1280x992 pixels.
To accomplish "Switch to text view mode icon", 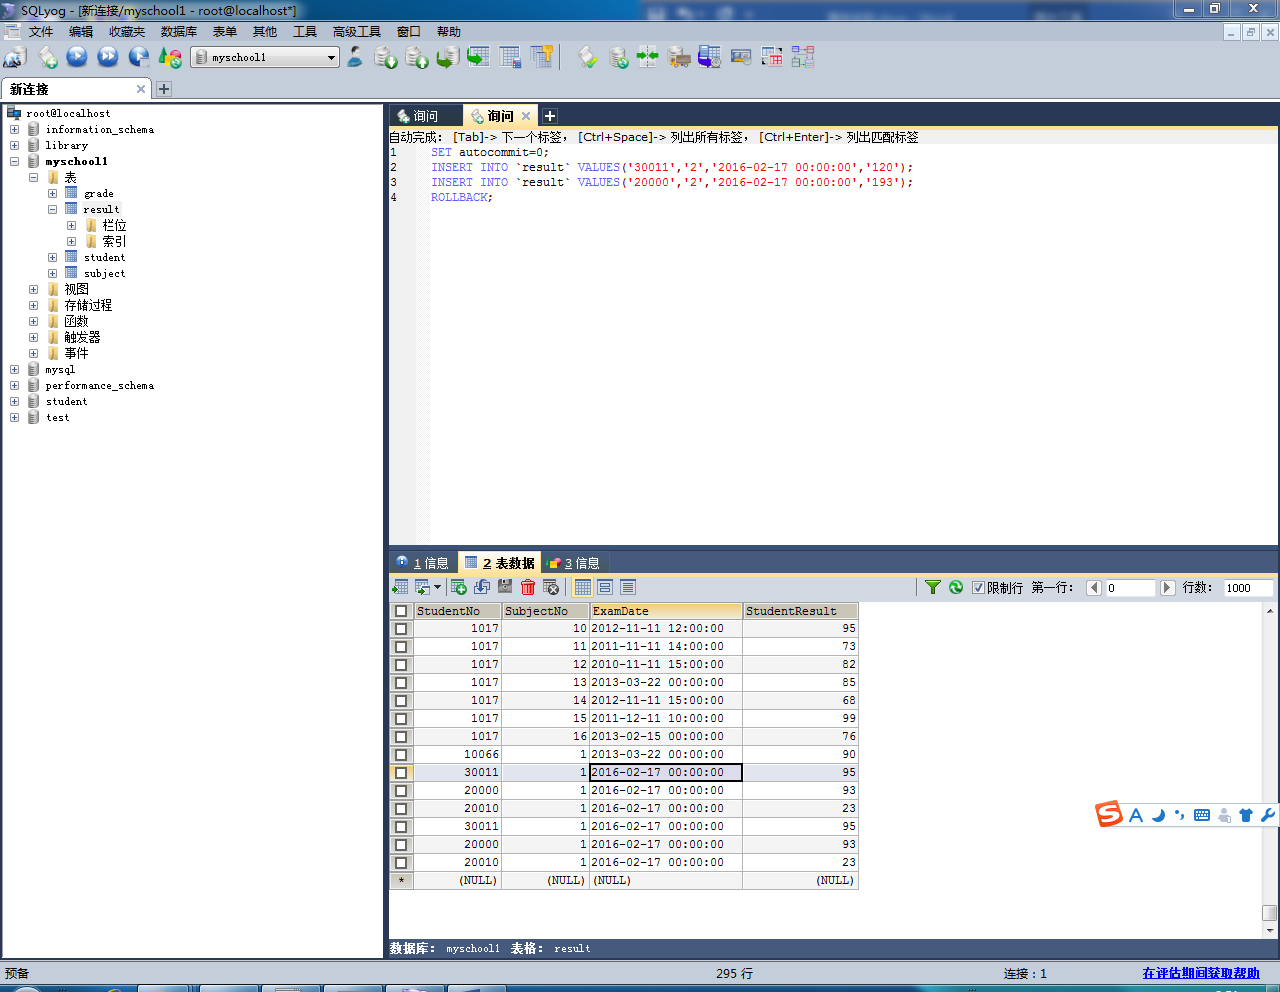I will pyautogui.click(x=628, y=587).
